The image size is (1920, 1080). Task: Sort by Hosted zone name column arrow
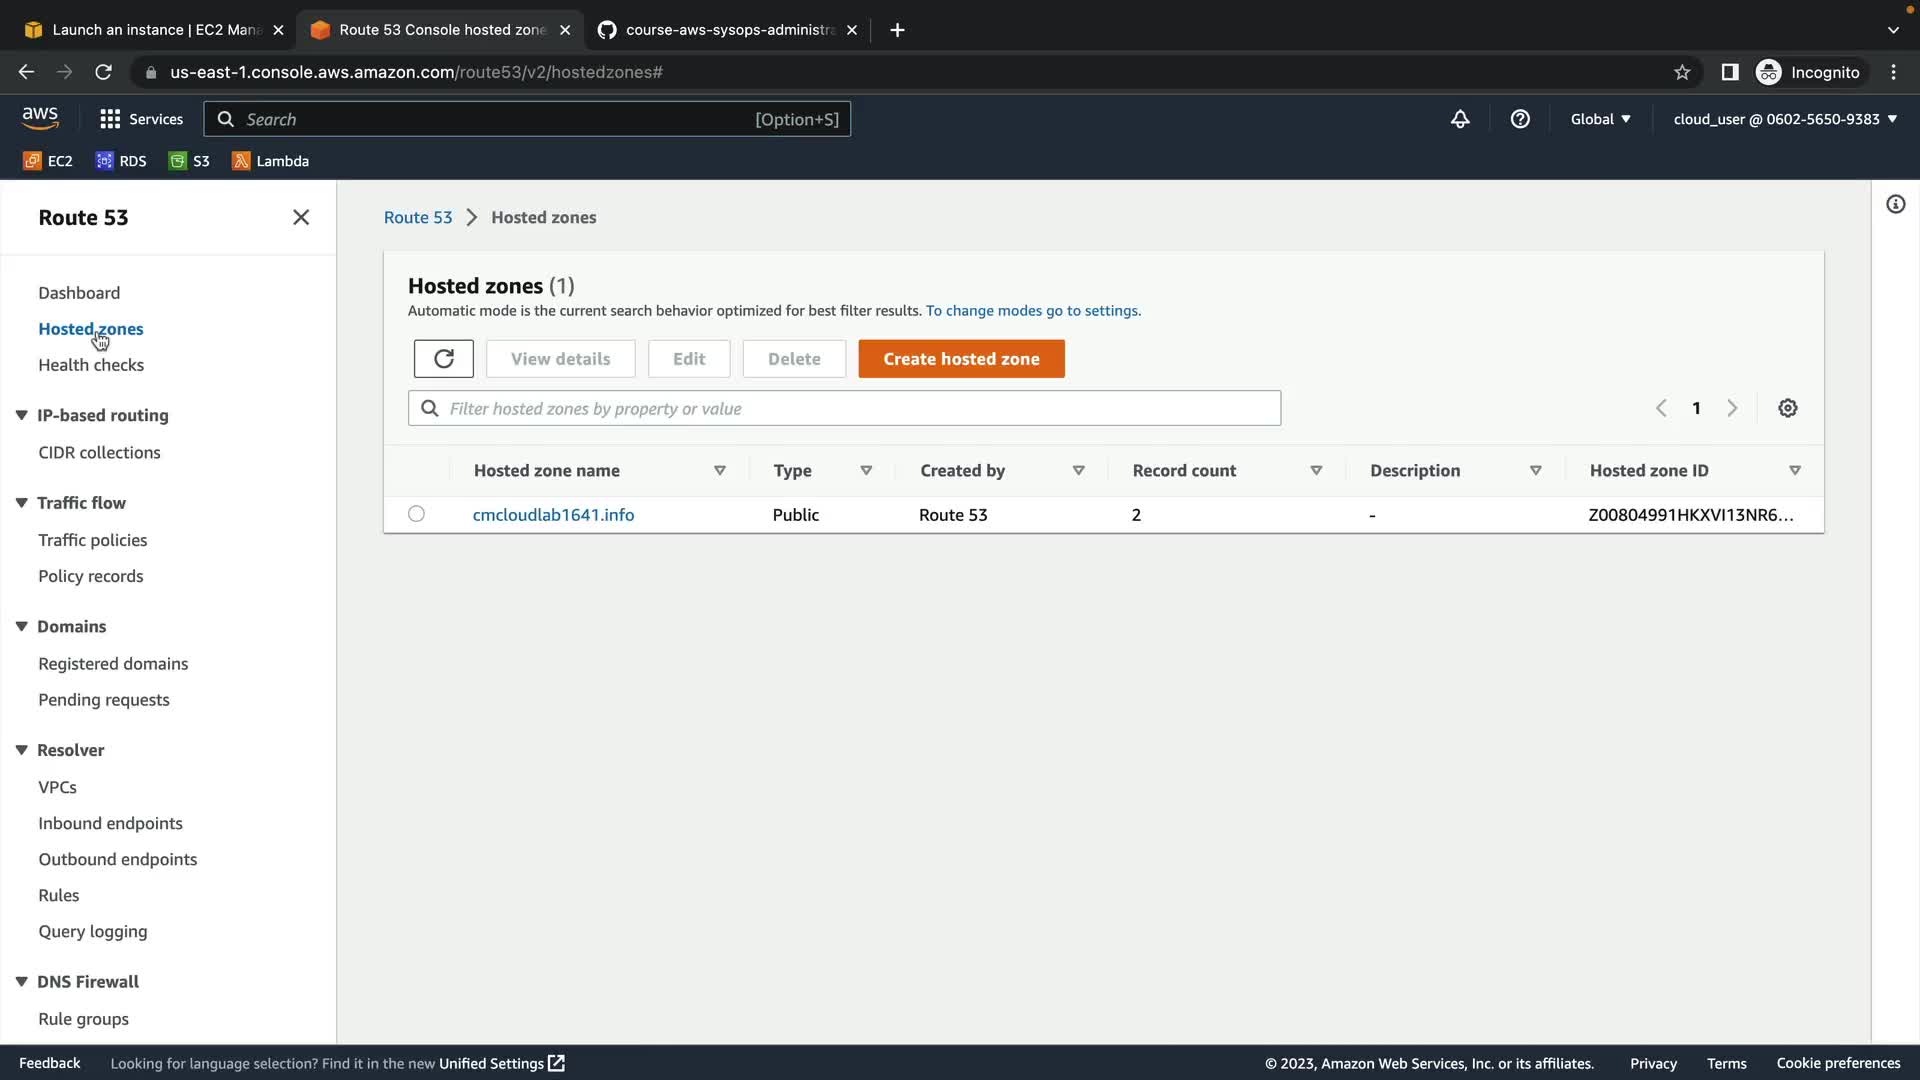point(719,471)
